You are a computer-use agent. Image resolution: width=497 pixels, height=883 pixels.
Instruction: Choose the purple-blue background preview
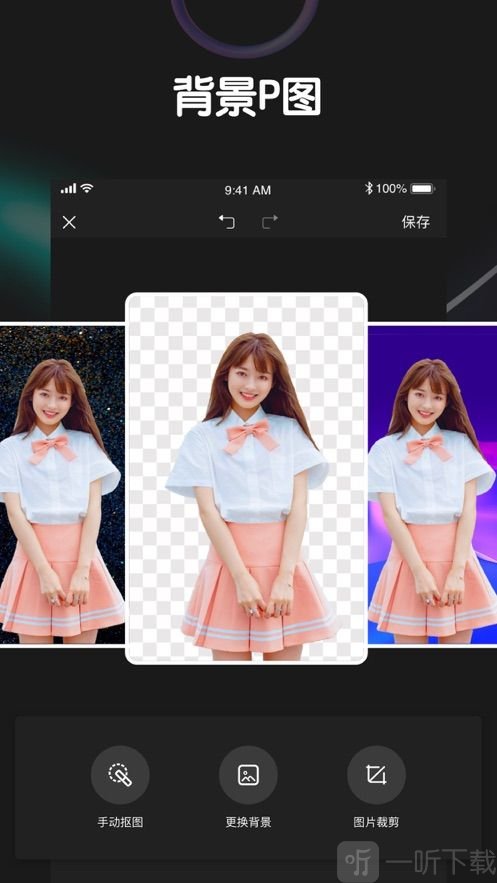click(x=432, y=485)
